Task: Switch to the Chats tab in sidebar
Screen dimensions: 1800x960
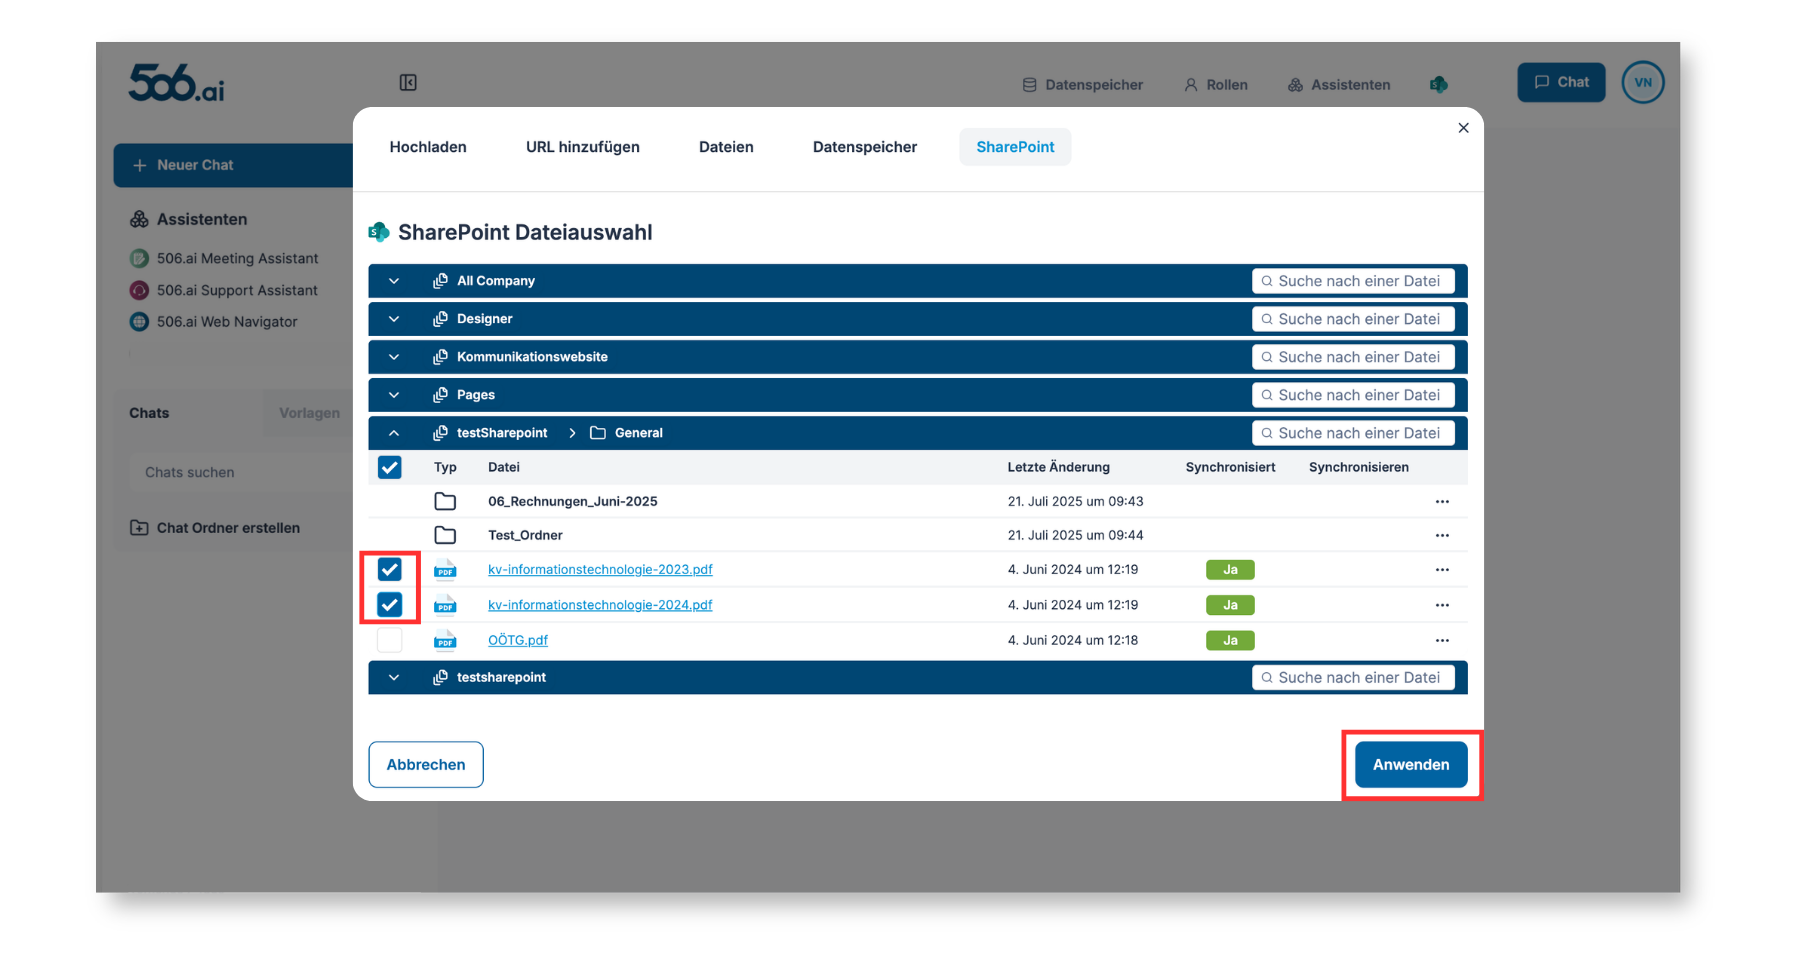Action: tap(149, 413)
